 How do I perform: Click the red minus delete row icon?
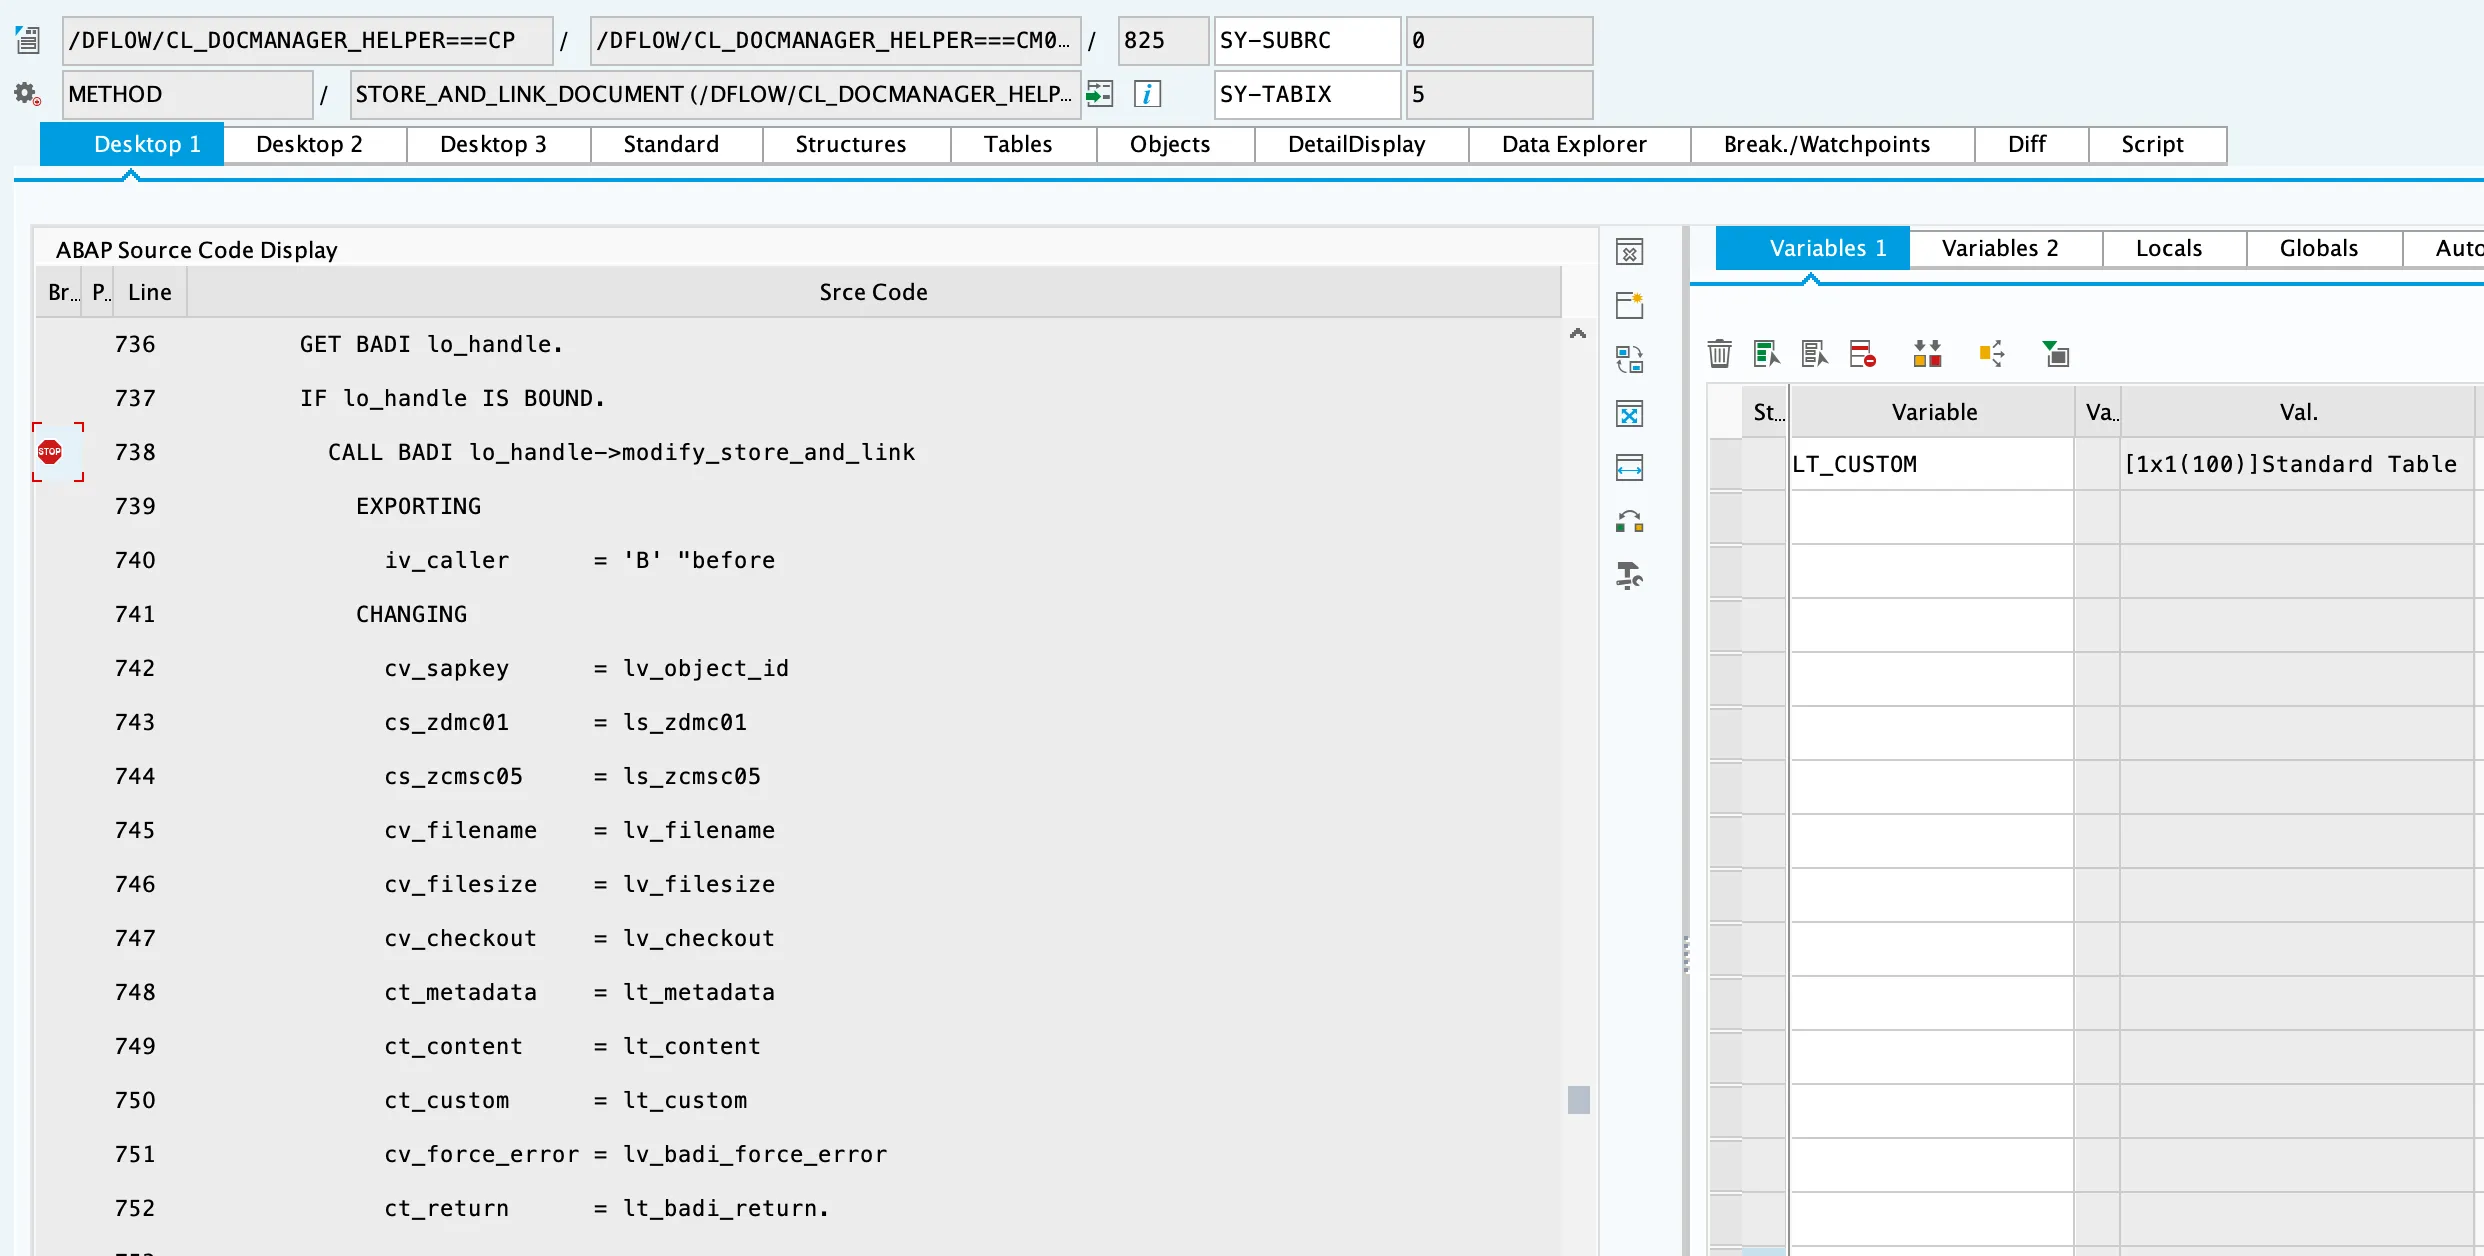1862,354
